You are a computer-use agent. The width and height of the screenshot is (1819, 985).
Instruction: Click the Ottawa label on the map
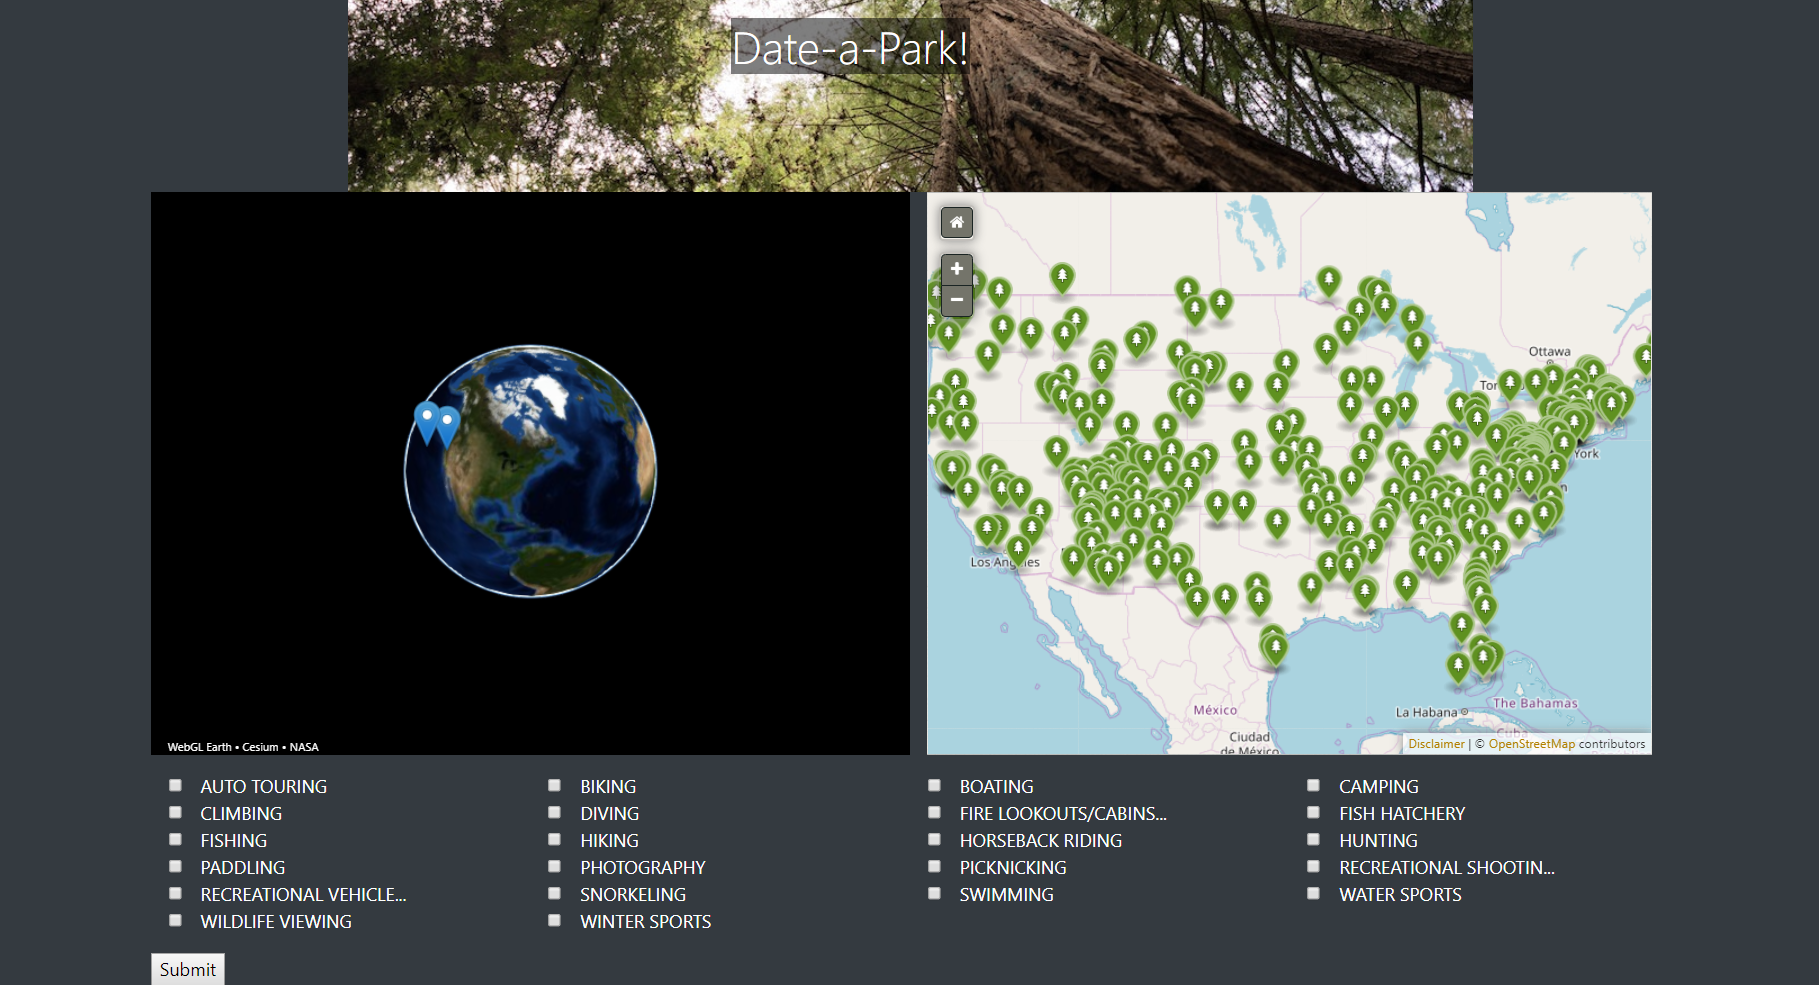[1549, 351]
